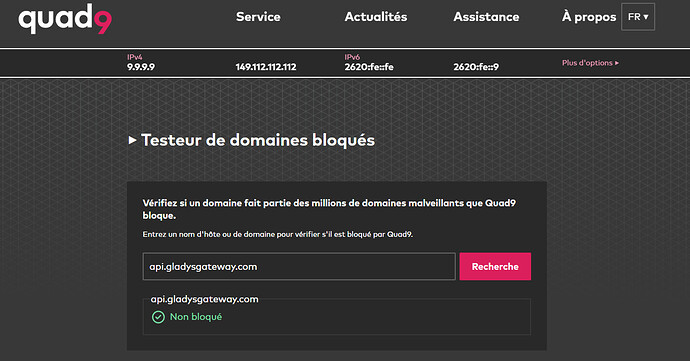Click the Vérifiez si un domaine description text
The width and height of the screenshot is (690, 361).
coord(329,209)
